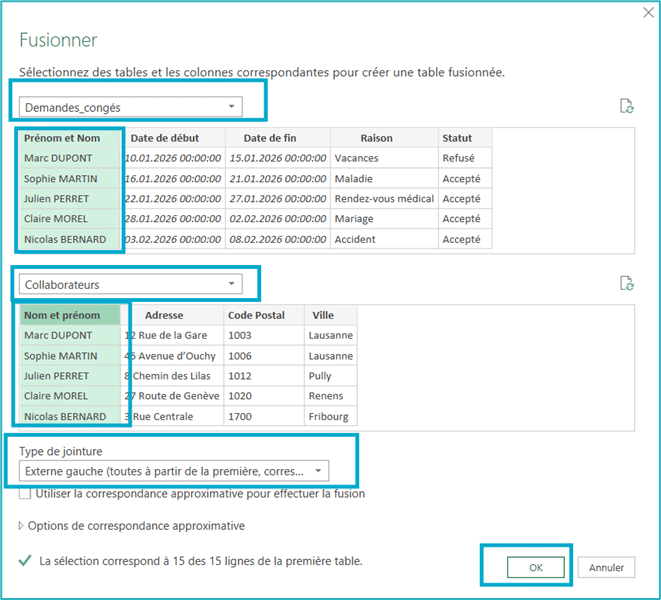Click the Refusé status cell
Image resolution: width=661 pixels, height=600 pixels.
[465, 158]
